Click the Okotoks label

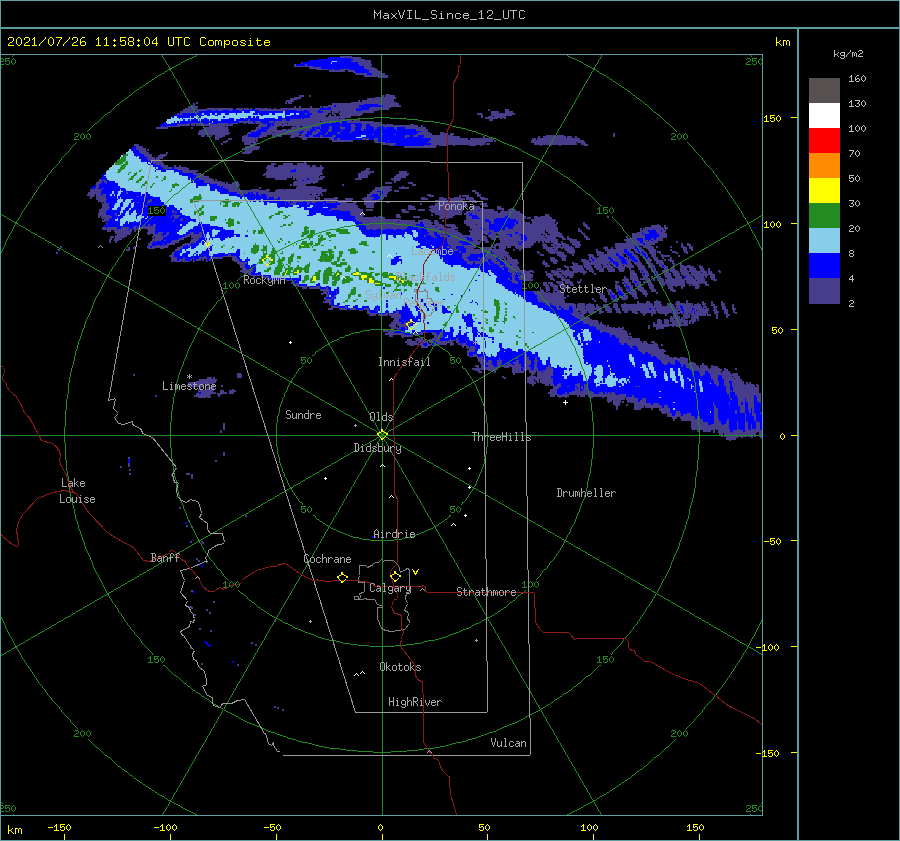400,667
